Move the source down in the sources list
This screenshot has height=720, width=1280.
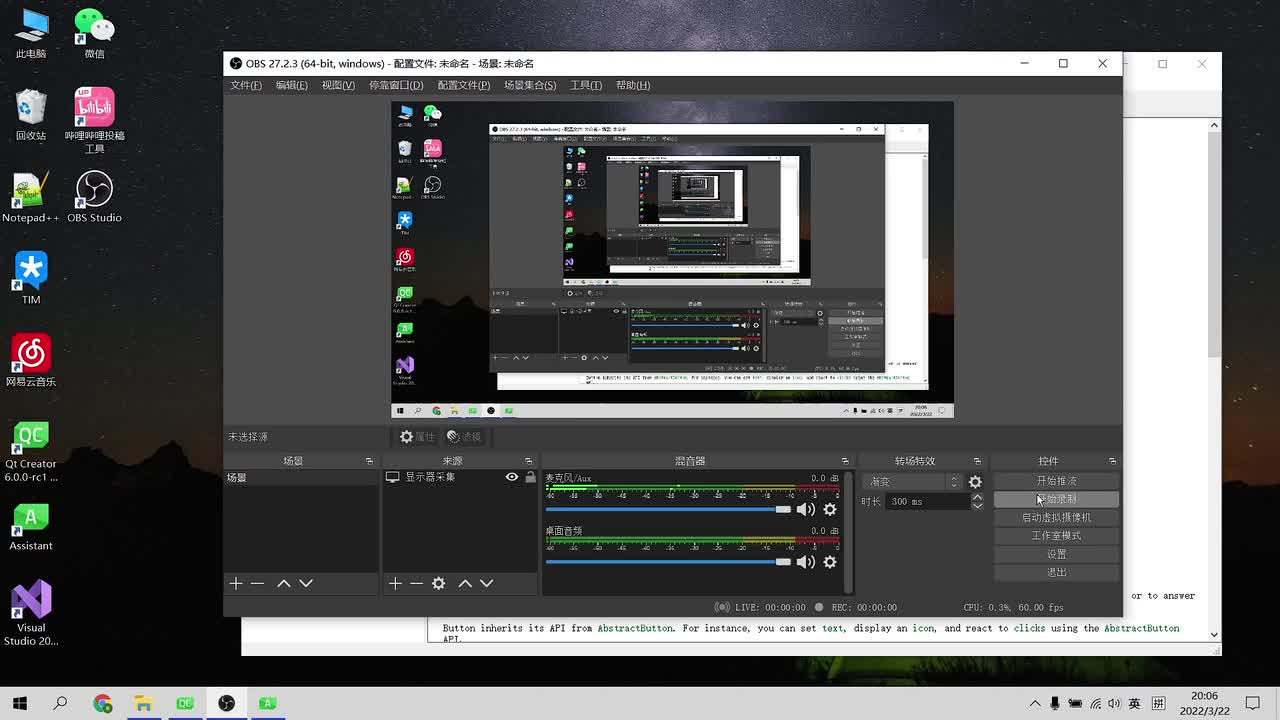[487, 583]
